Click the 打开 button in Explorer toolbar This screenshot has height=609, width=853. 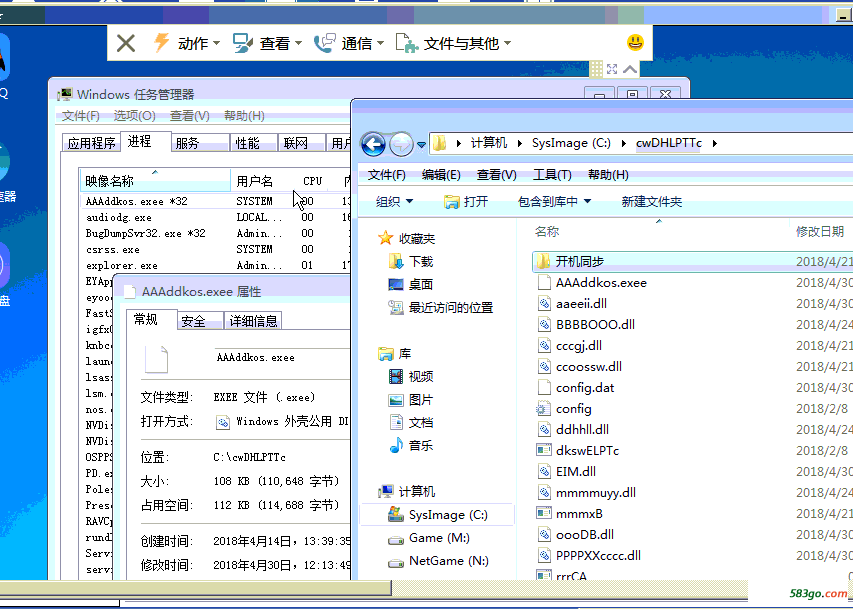(466, 201)
